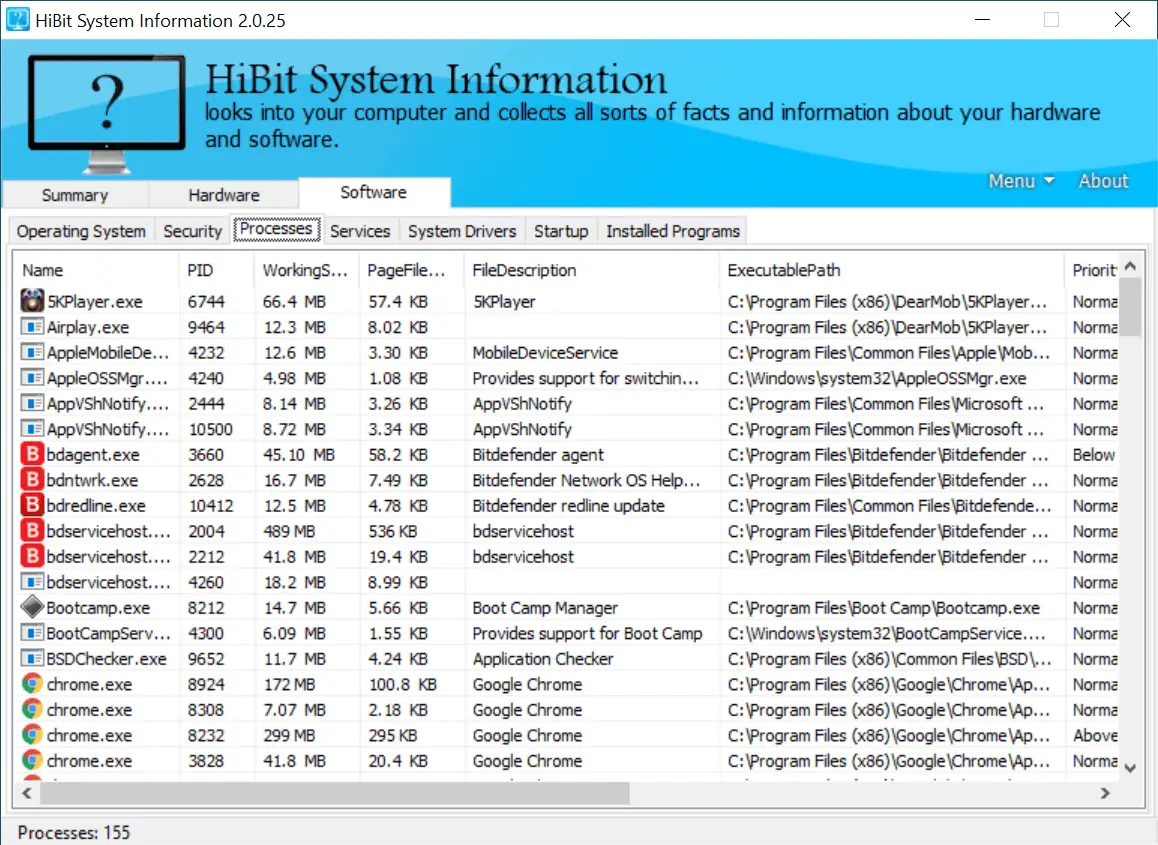Click the bdservicehost icon for PID 2212
Screen dimensions: 1158x845
tap(32, 556)
